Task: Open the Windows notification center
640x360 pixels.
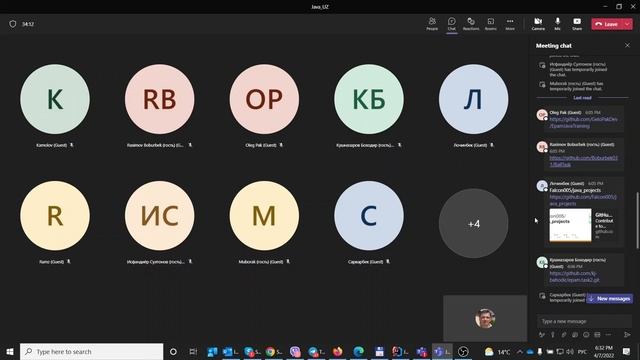Action: tap(627, 351)
